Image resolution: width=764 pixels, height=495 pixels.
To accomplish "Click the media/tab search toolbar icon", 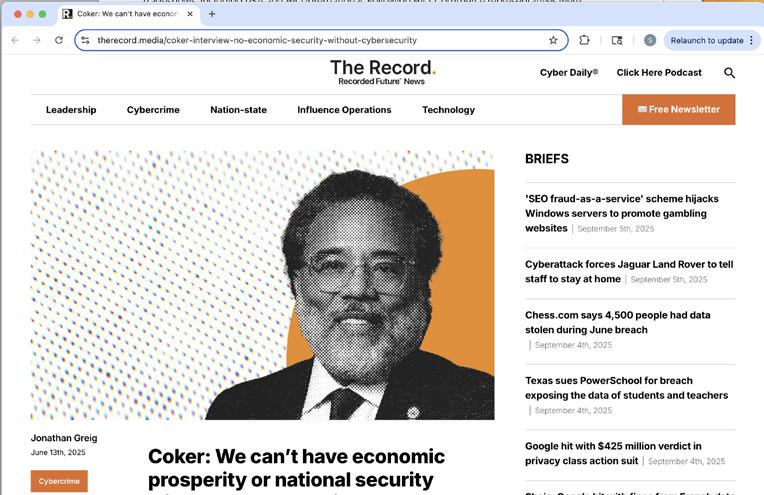I will pos(617,40).
